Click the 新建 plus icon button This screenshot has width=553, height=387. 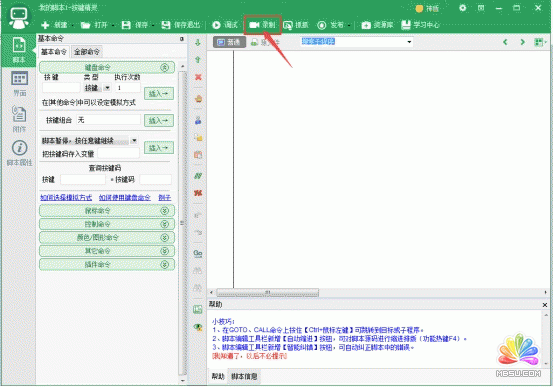(54, 25)
